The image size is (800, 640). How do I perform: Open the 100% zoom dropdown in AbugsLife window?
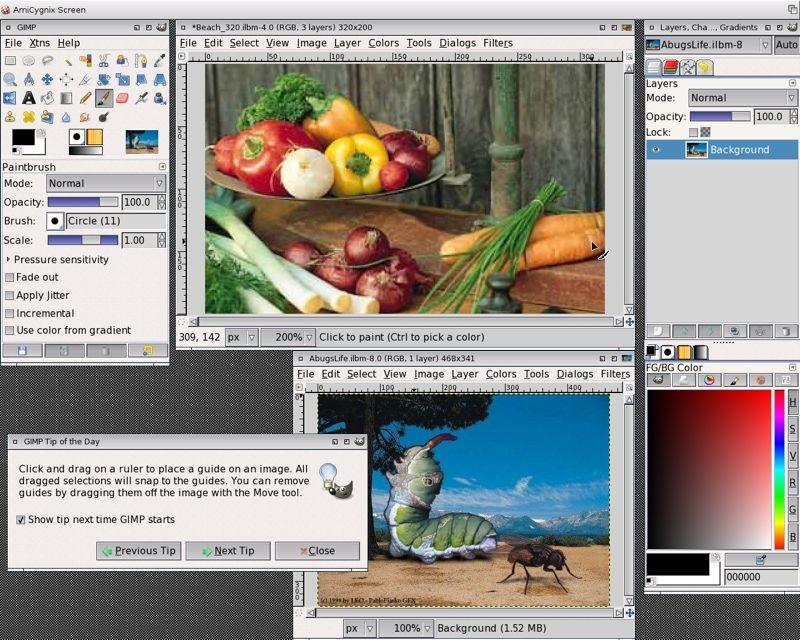tap(407, 628)
